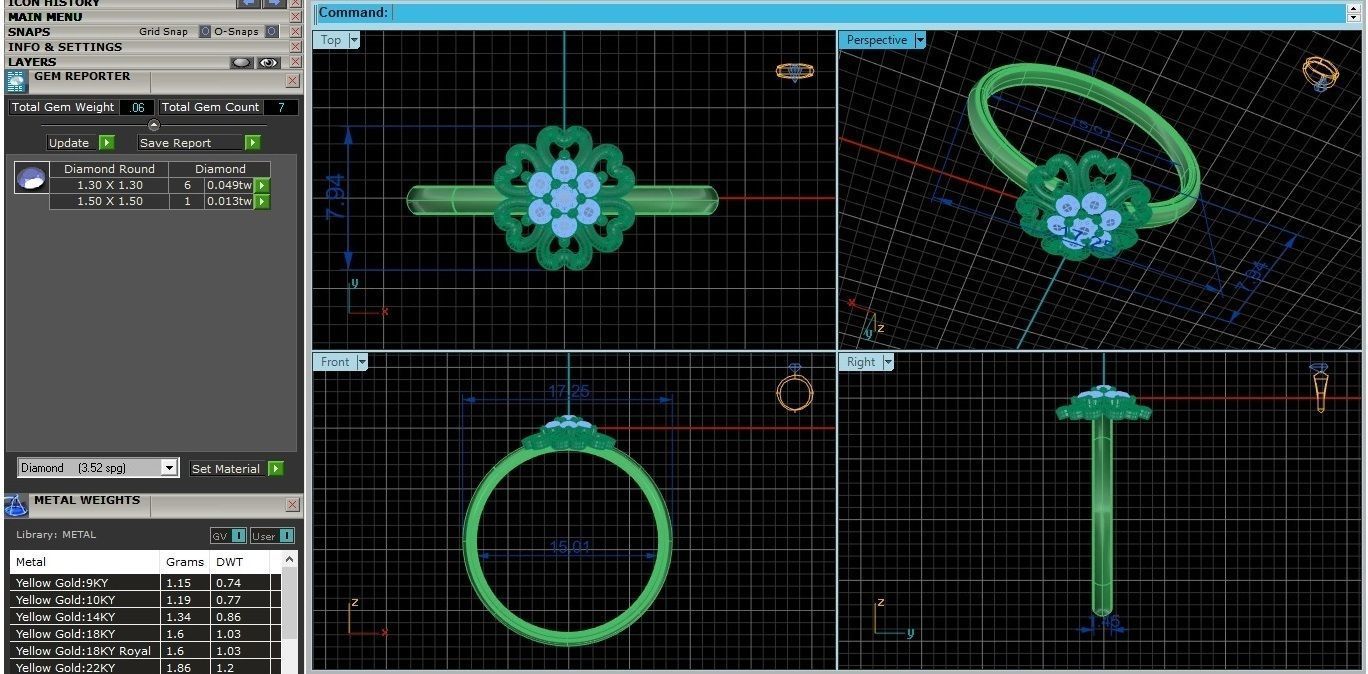Viewport: 1368px width, 674px height.
Task: Expand the Info & Settings panel
Action: tap(65, 47)
